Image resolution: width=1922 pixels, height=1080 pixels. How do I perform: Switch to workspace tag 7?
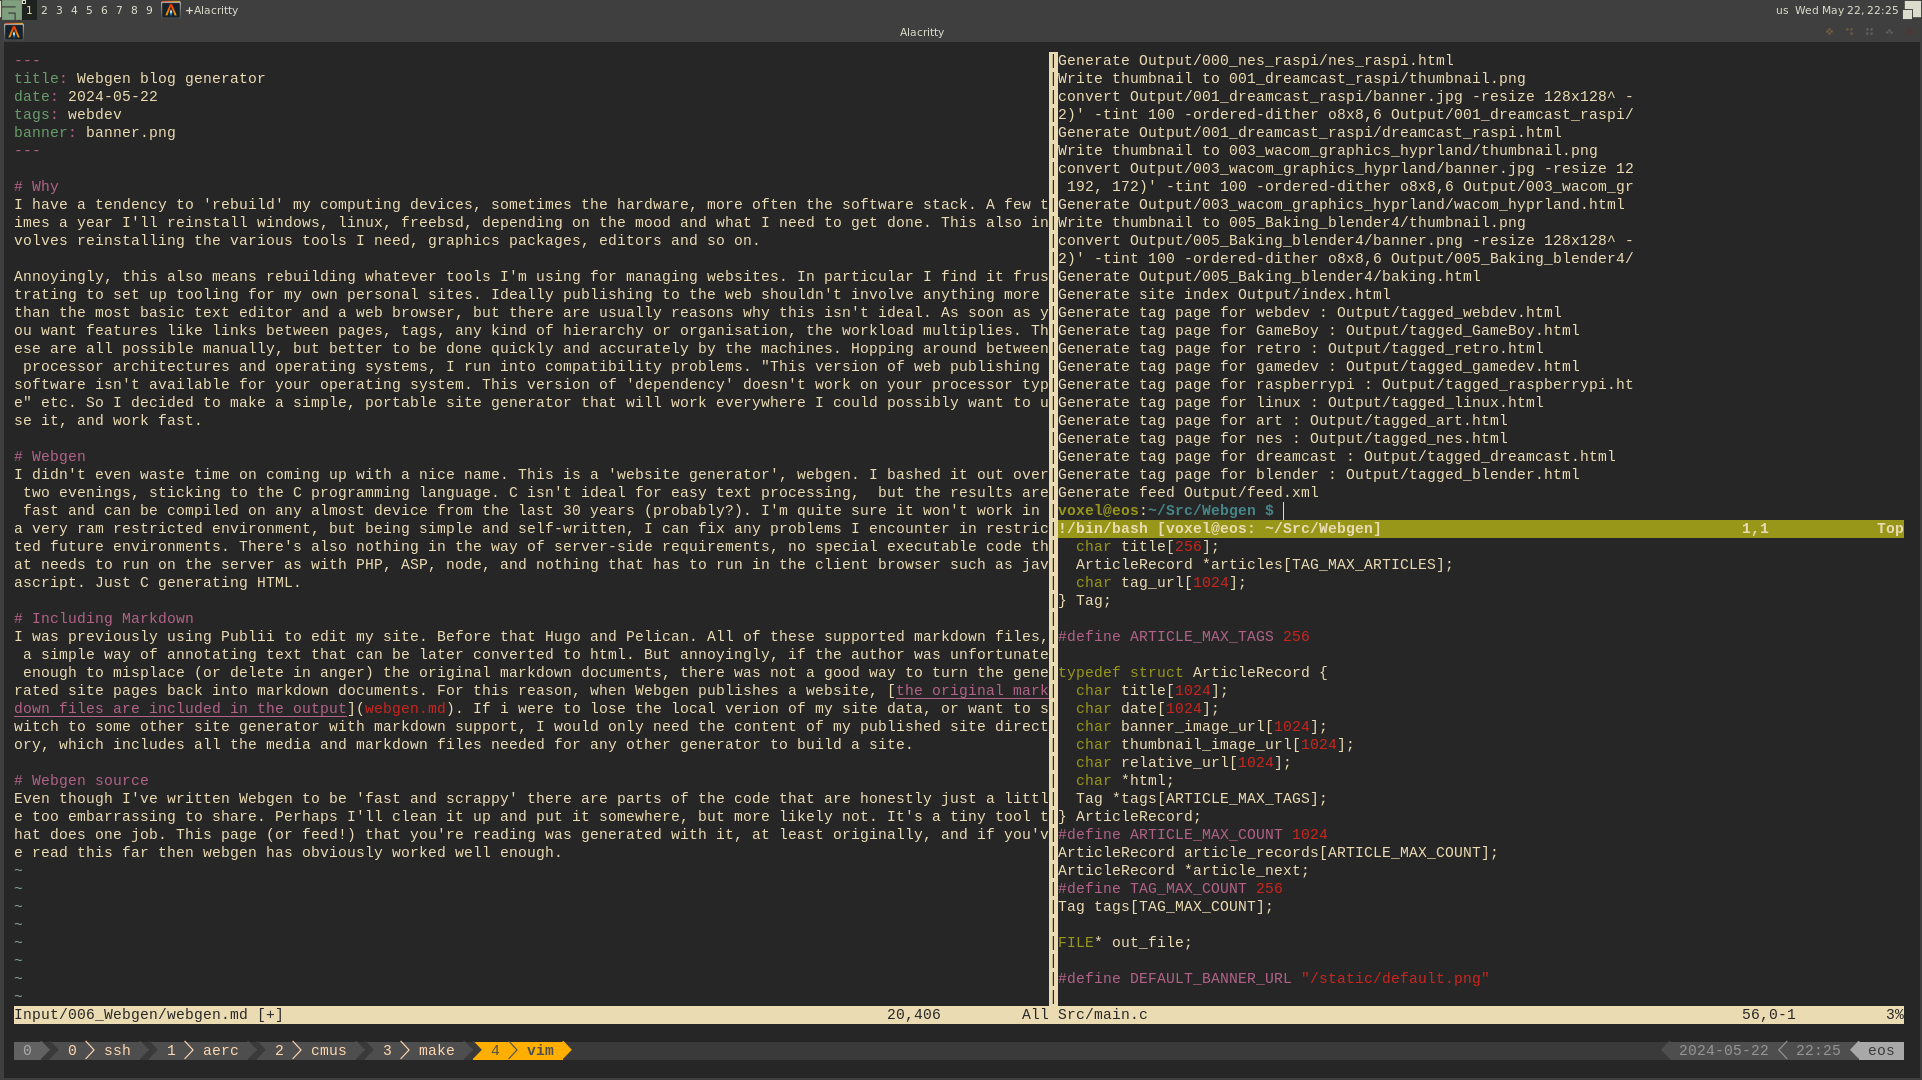pyautogui.click(x=119, y=10)
